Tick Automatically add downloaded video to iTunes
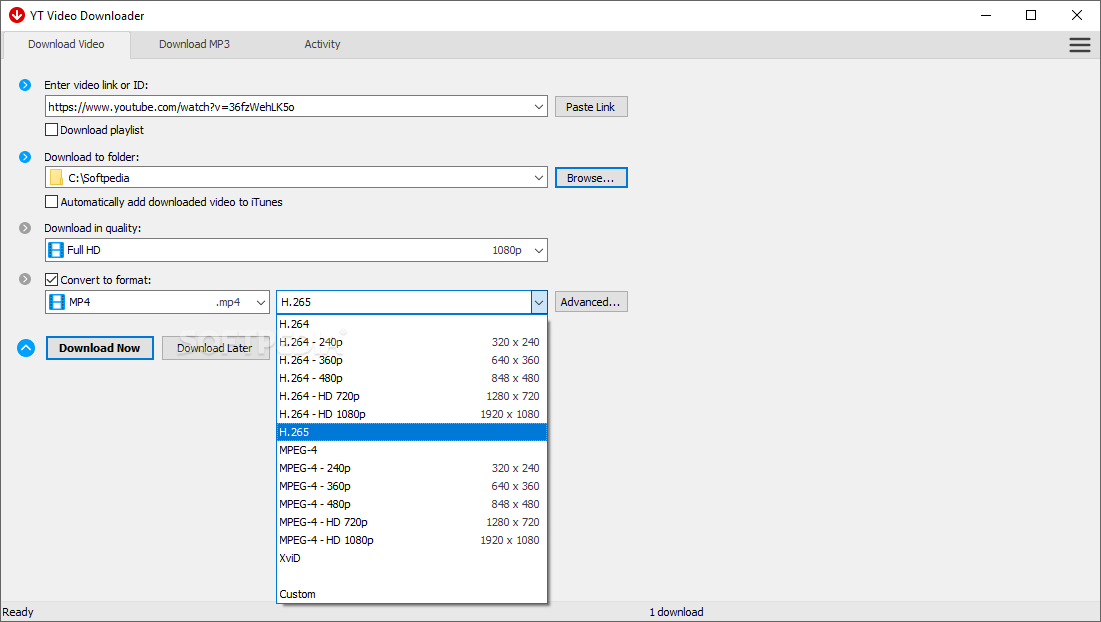This screenshot has width=1101, height=622. point(51,201)
